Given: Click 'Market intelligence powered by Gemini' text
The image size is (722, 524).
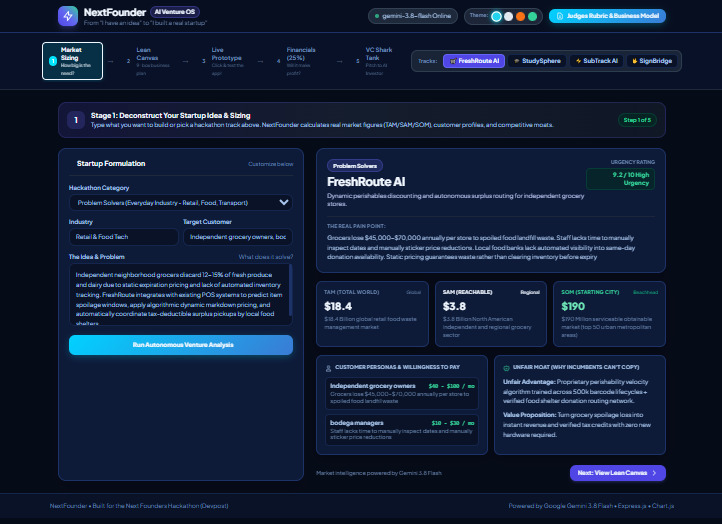Looking at the screenshot, I should point(378,473).
